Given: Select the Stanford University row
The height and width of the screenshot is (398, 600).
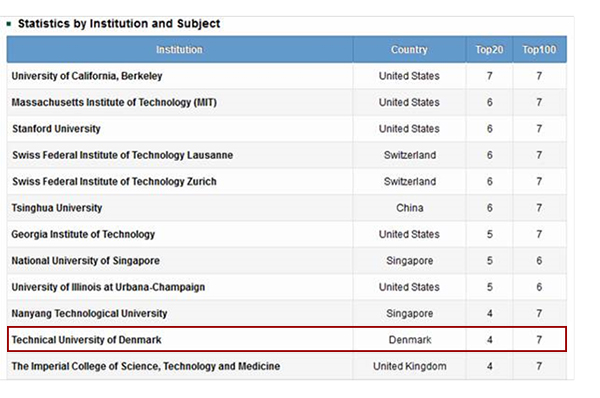Looking at the screenshot, I should coord(287,129).
